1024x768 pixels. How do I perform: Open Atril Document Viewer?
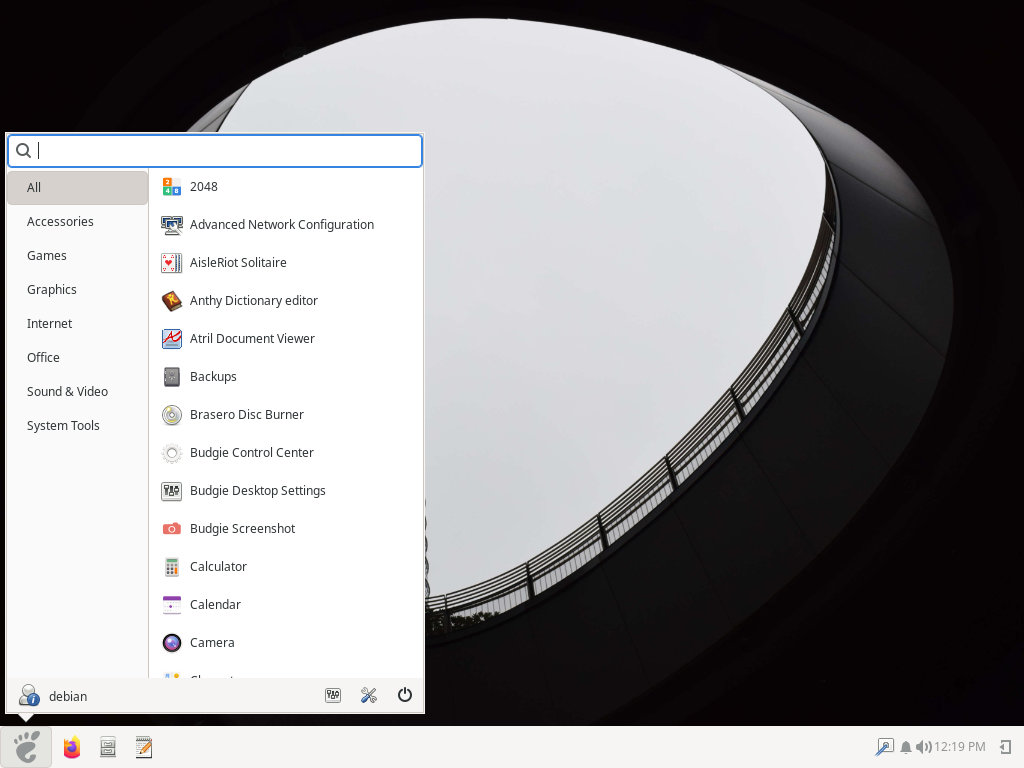(x=252, y=338)
